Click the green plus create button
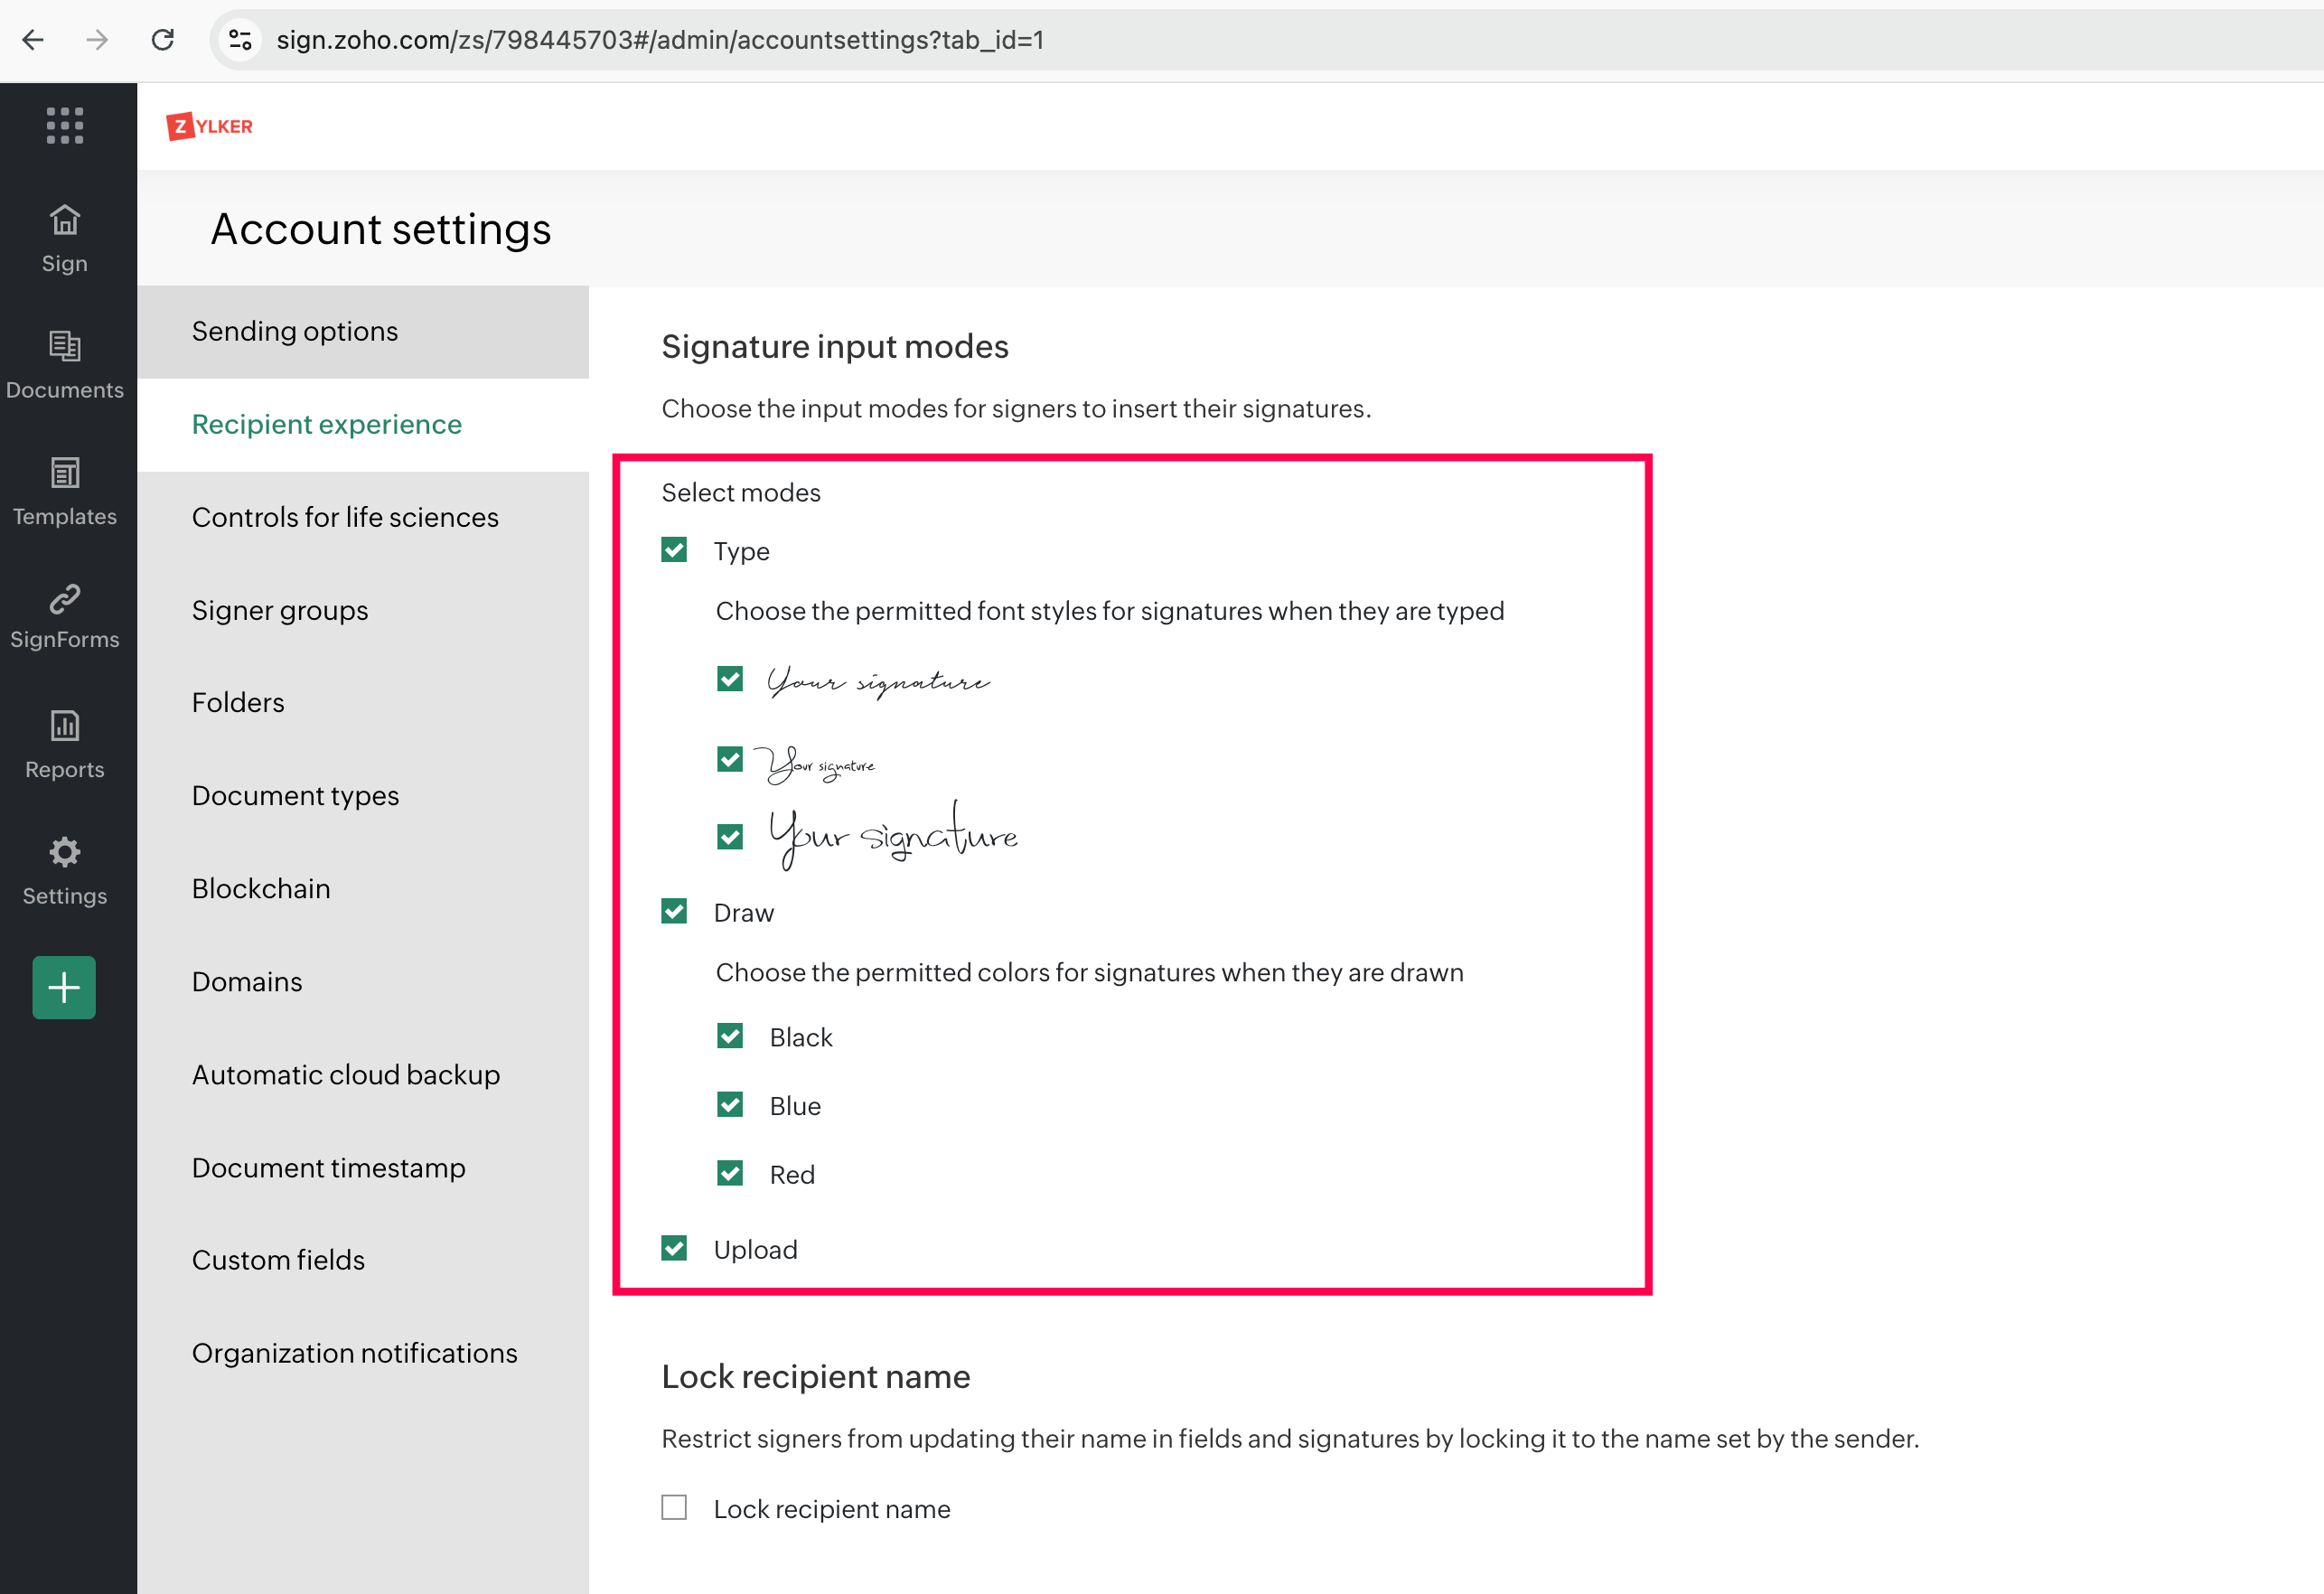Image resolution: width=2324 pixels, height=1594 pixels. coord(64,987)
